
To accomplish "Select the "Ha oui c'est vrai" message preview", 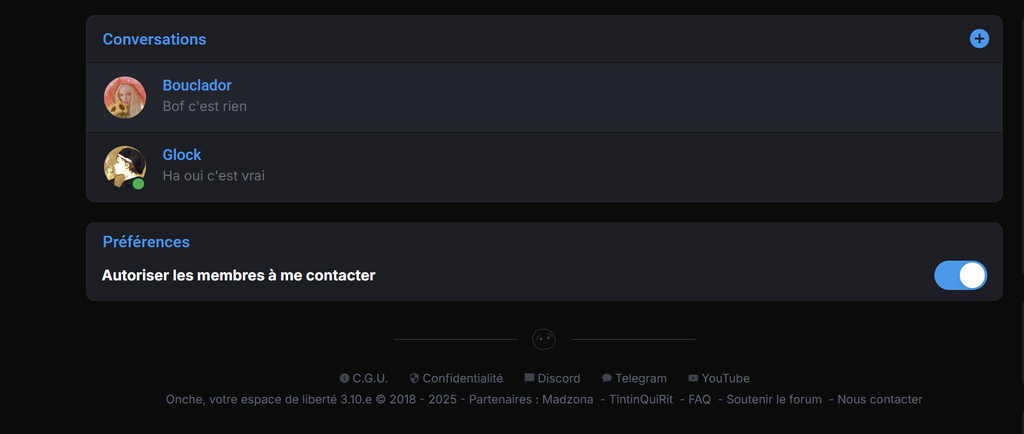I will [x=213, y=176].
